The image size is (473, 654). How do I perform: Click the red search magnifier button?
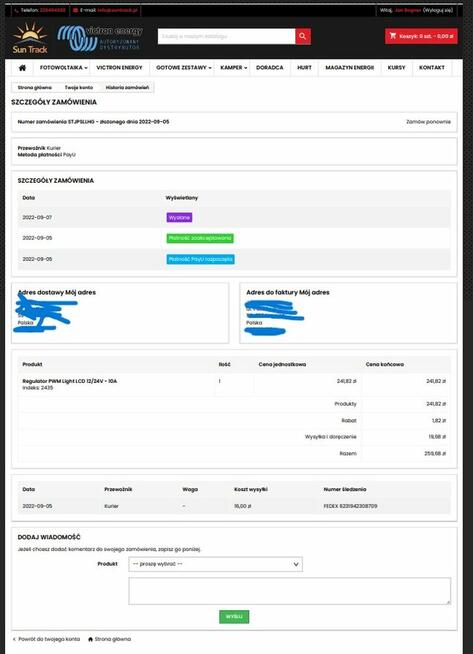(x=303, y=36)
